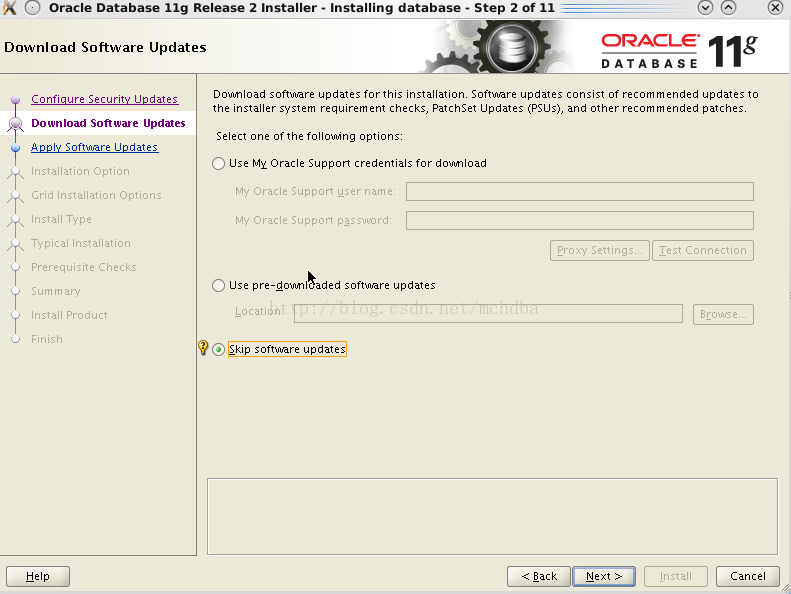Viewport: 791px width, 594px height.
Task: Go to Configure Security Updates step
Action: (104, 99)
